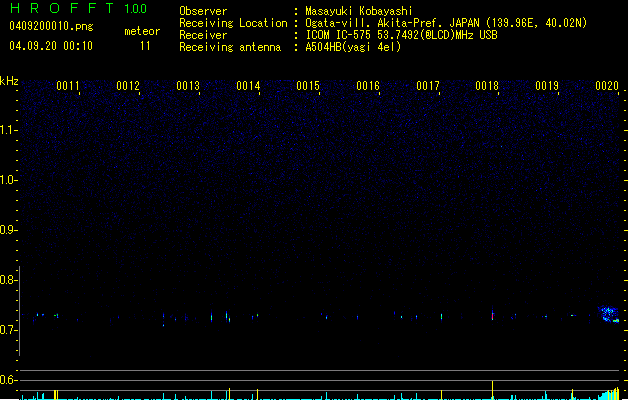The height and width of the screenshot is (400, 629).
Task: Select time marker 0011
Action: point(68,86)
